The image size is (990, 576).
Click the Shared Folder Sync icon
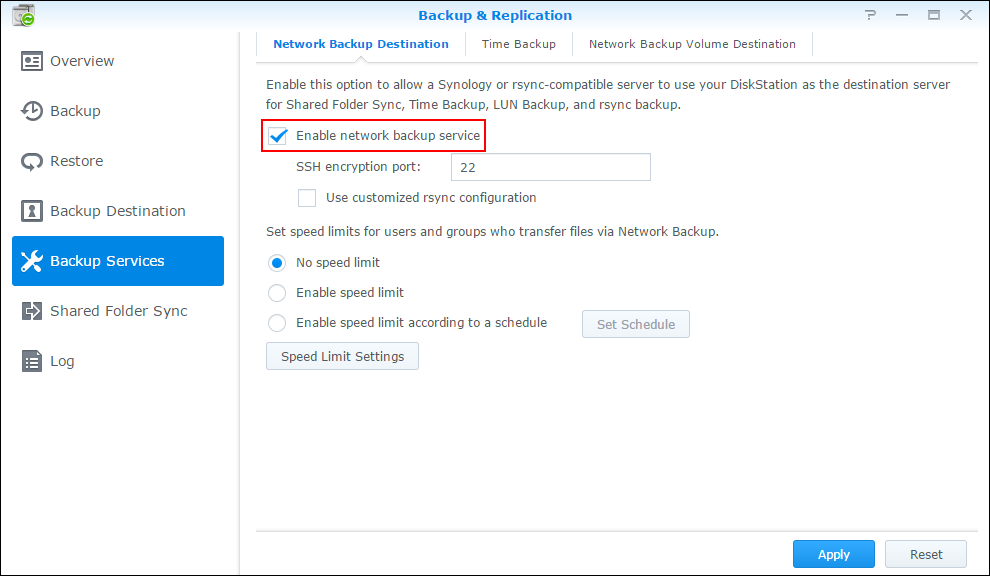tap(32, 311)
